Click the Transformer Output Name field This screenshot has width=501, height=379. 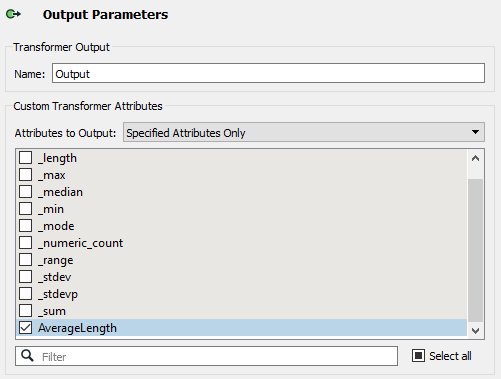click(x=268, y=73)
